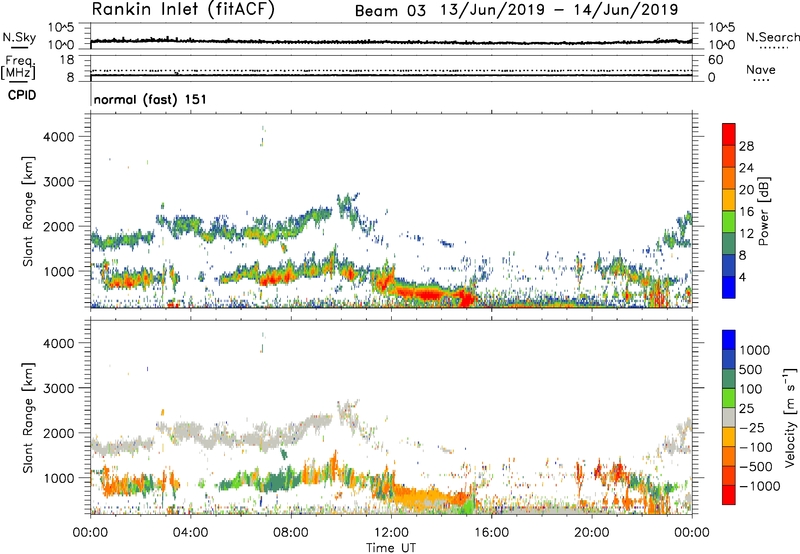Click the -25 label on velocity colorbar
The height and width of the screenshot is (554, 800).
(752, 427)
